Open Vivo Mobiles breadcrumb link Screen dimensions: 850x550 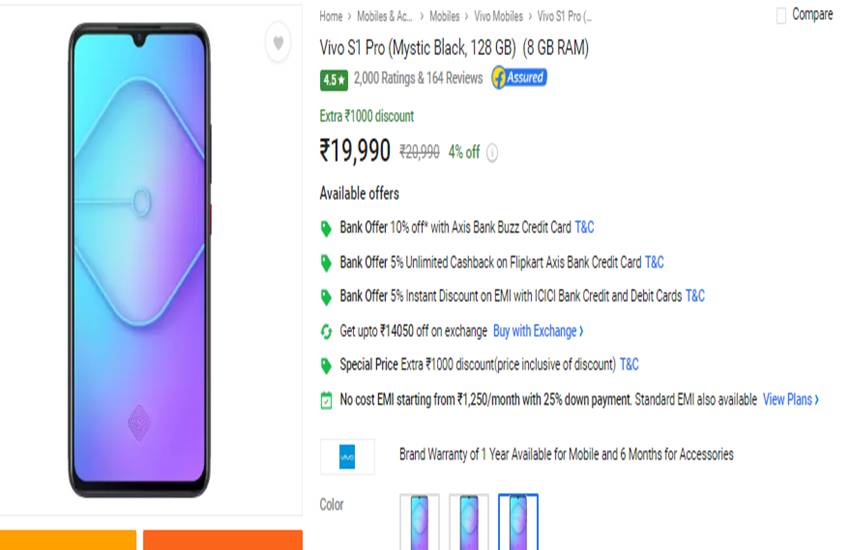click(x=497, y=16)
